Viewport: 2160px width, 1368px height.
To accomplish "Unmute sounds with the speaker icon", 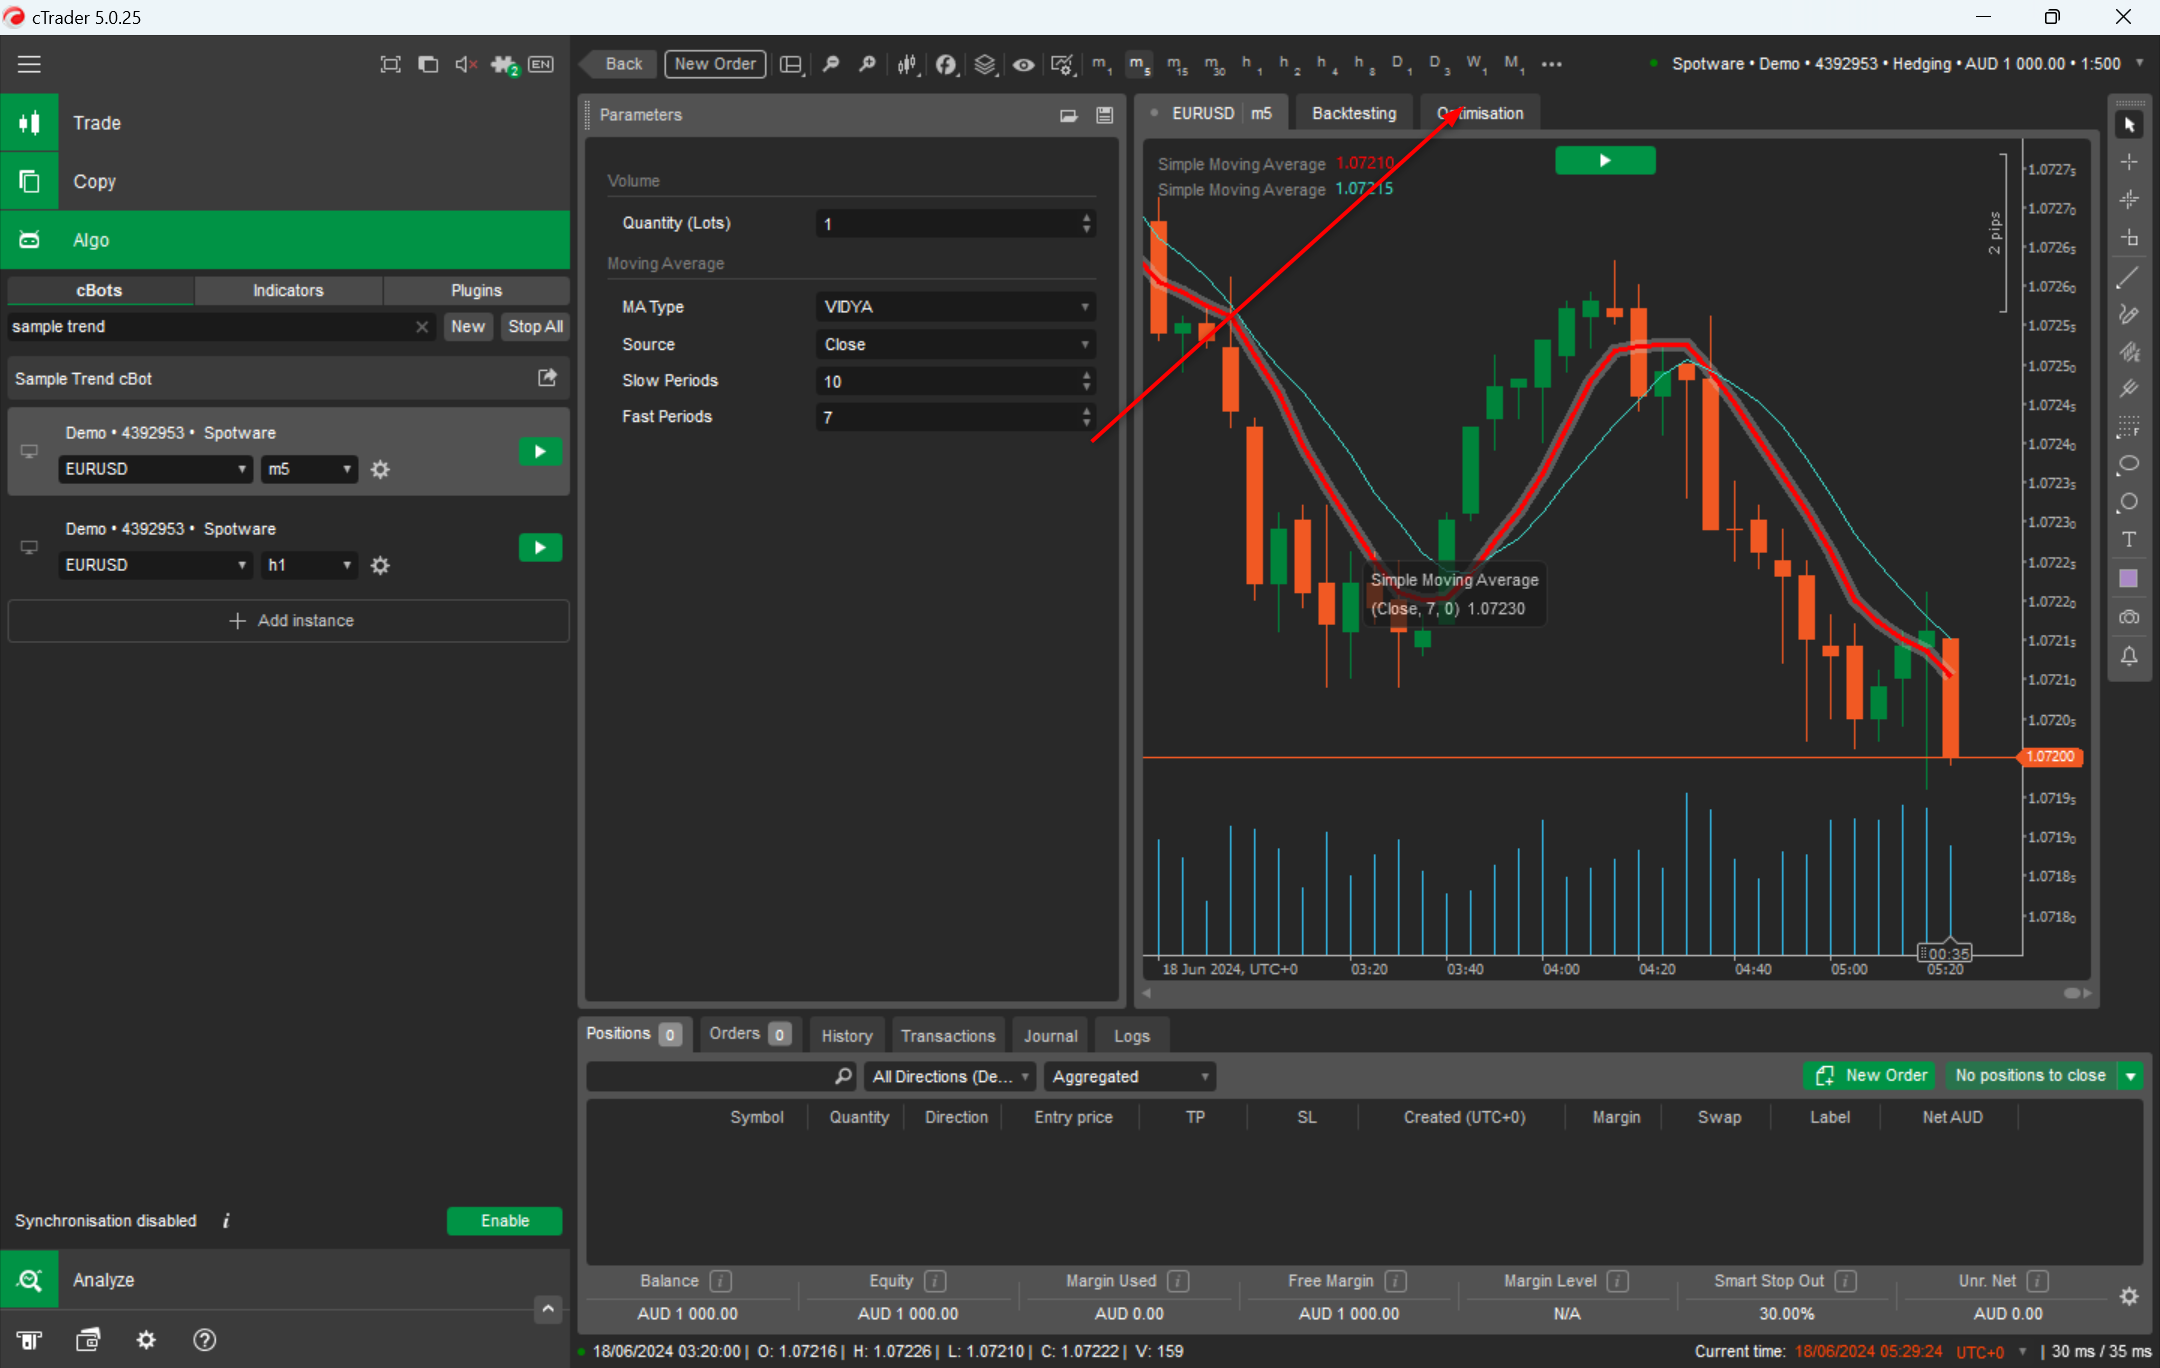I will [465, 64].
